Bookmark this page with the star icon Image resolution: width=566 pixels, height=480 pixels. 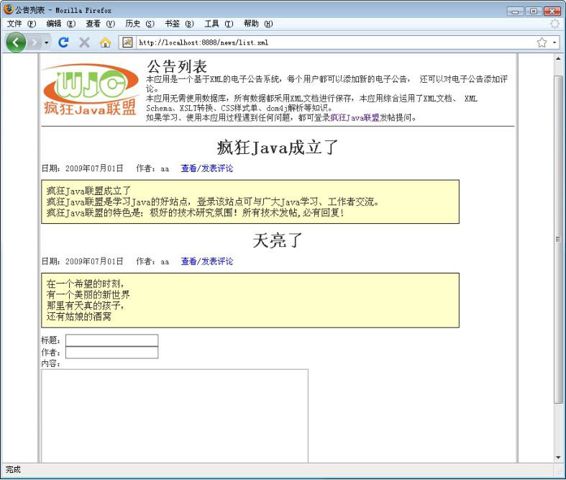[542, 43]
